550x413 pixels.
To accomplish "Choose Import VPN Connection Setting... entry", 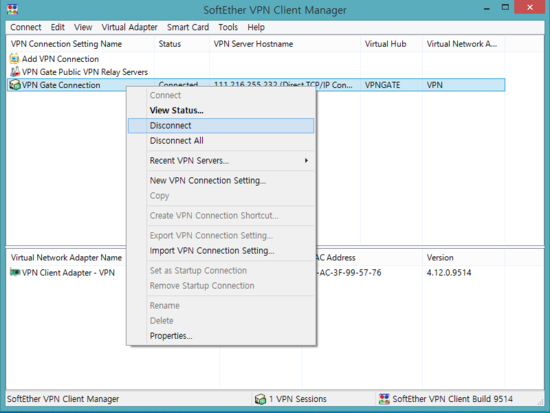I will click(x=221, y=251).
